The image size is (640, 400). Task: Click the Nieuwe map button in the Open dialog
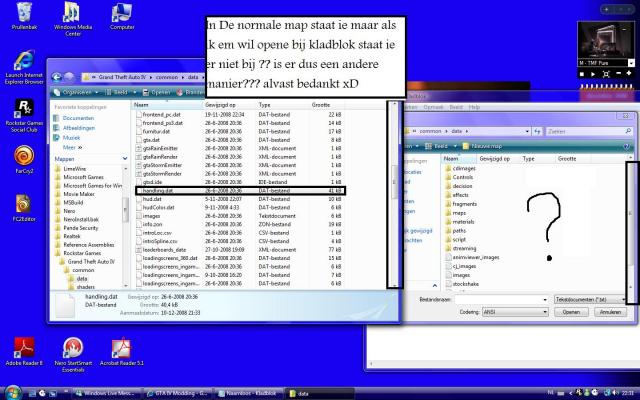482,146
